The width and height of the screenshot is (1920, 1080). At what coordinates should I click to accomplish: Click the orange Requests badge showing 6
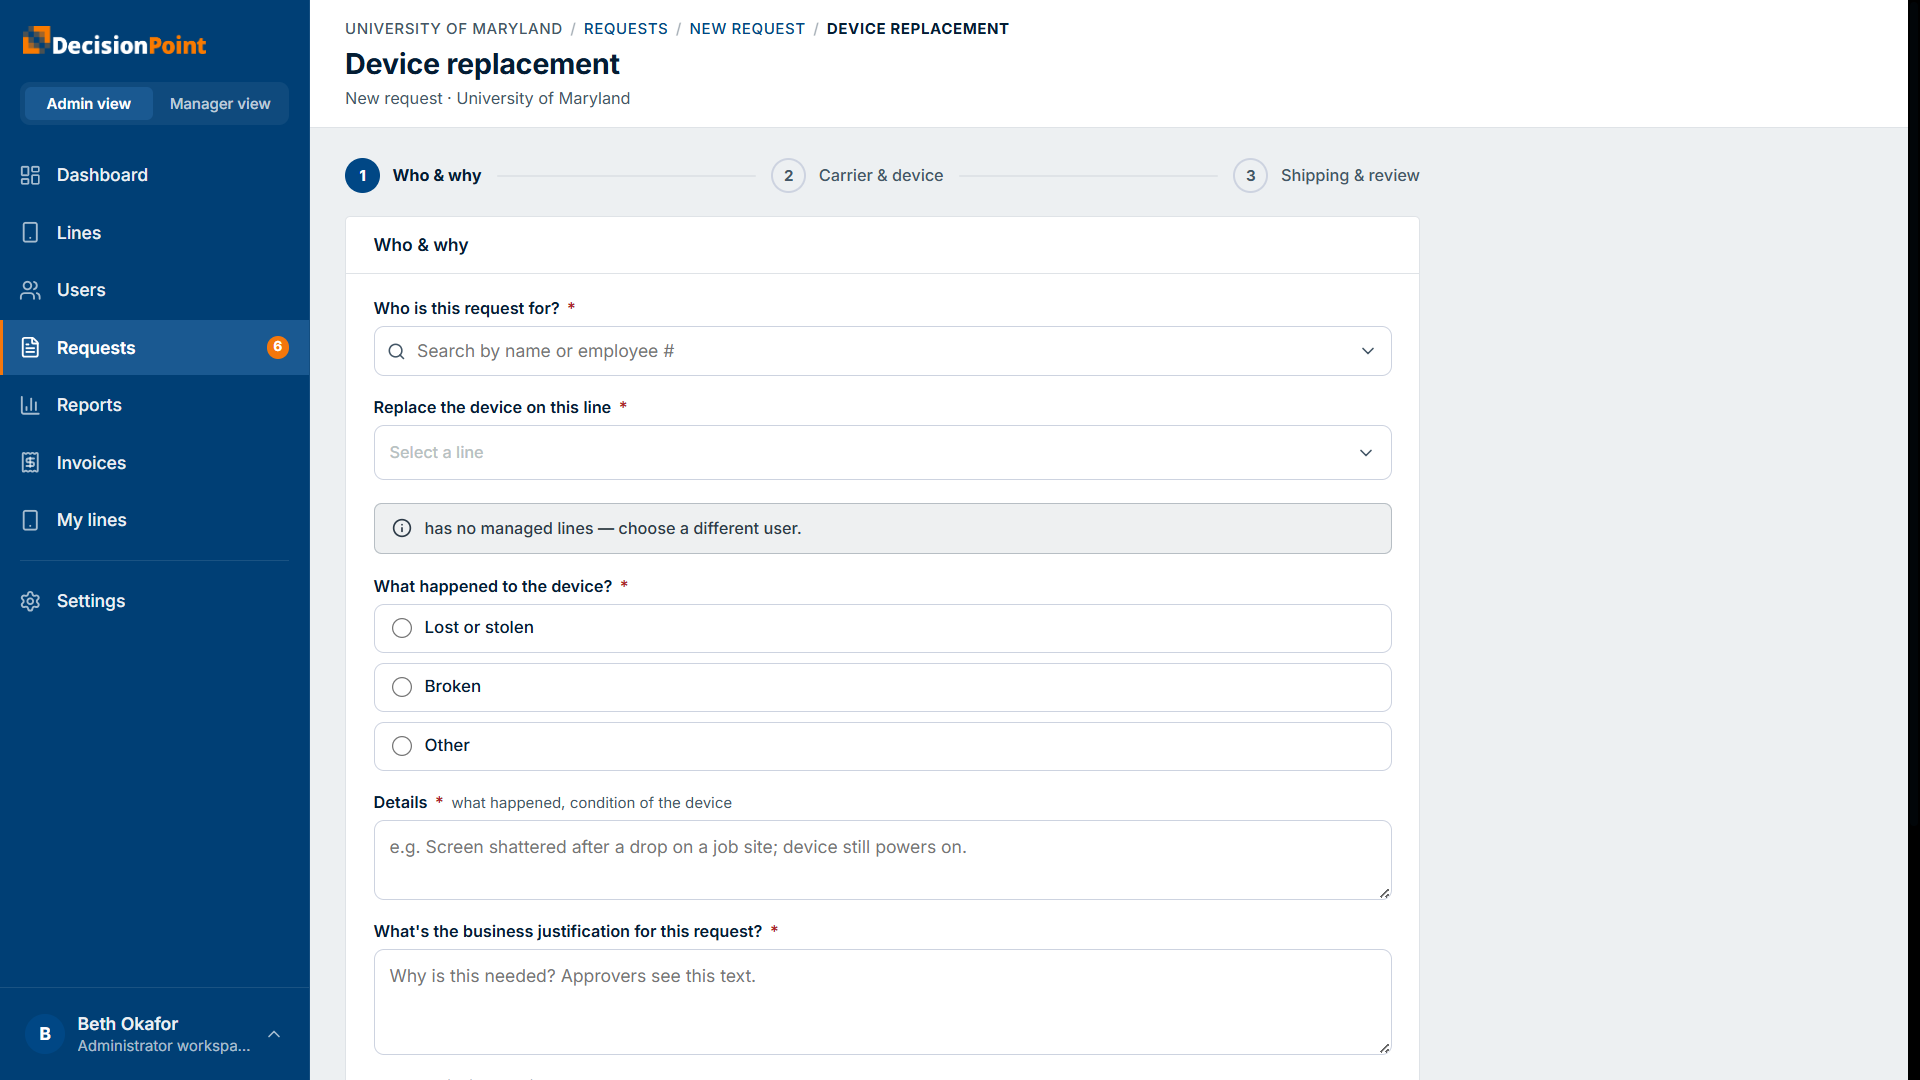(x=278, y=347)
